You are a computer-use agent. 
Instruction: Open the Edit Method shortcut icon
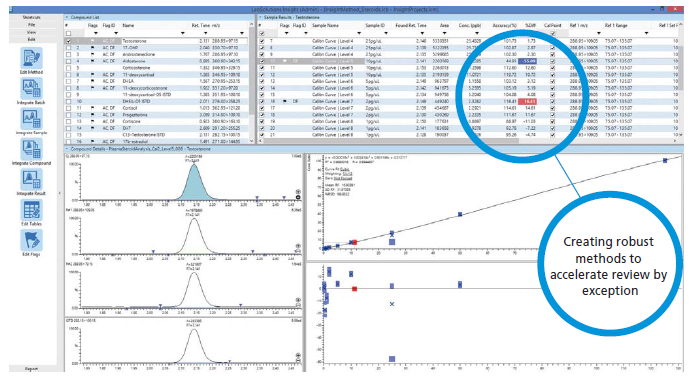click(31, 59)
